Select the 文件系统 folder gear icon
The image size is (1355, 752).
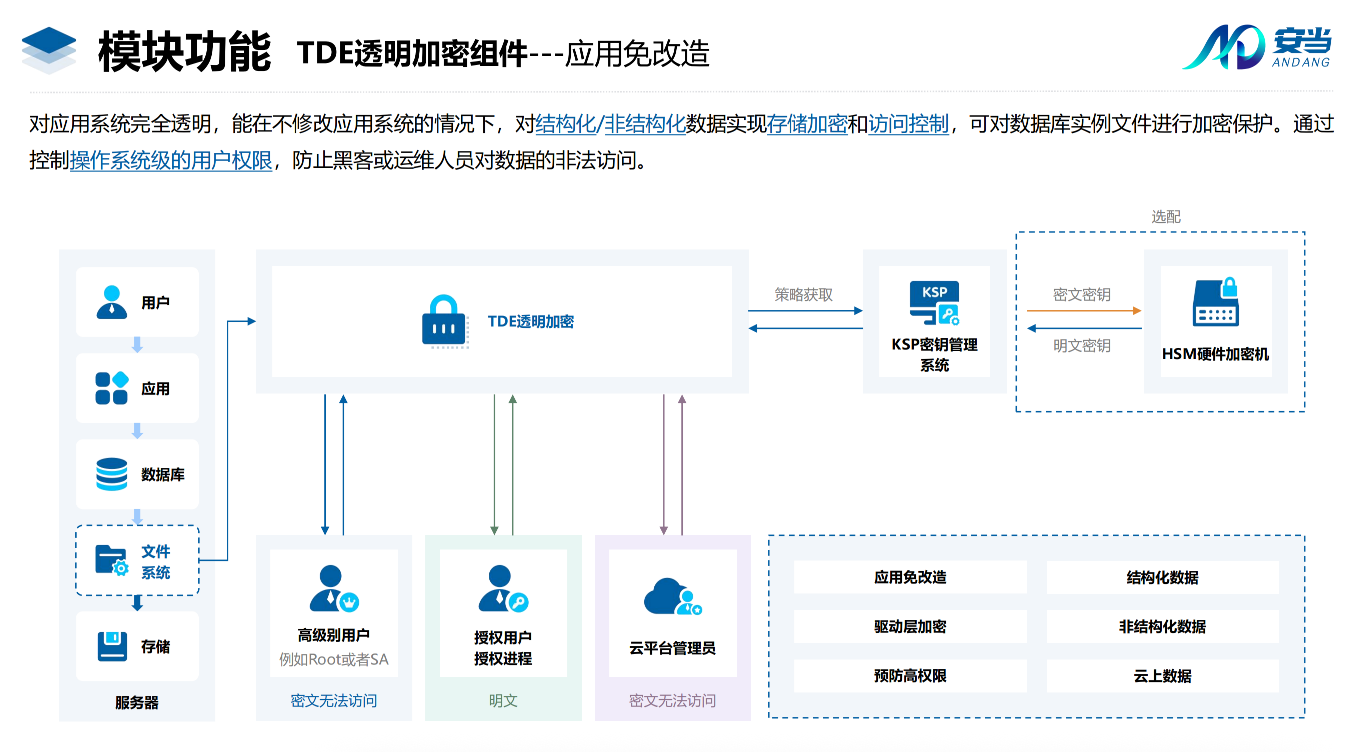(111, 560)
